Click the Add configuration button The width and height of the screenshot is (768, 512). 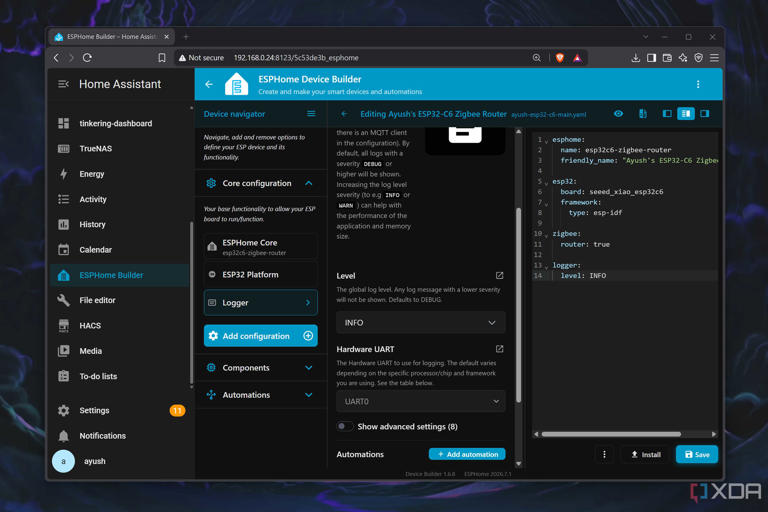[261, 336]
